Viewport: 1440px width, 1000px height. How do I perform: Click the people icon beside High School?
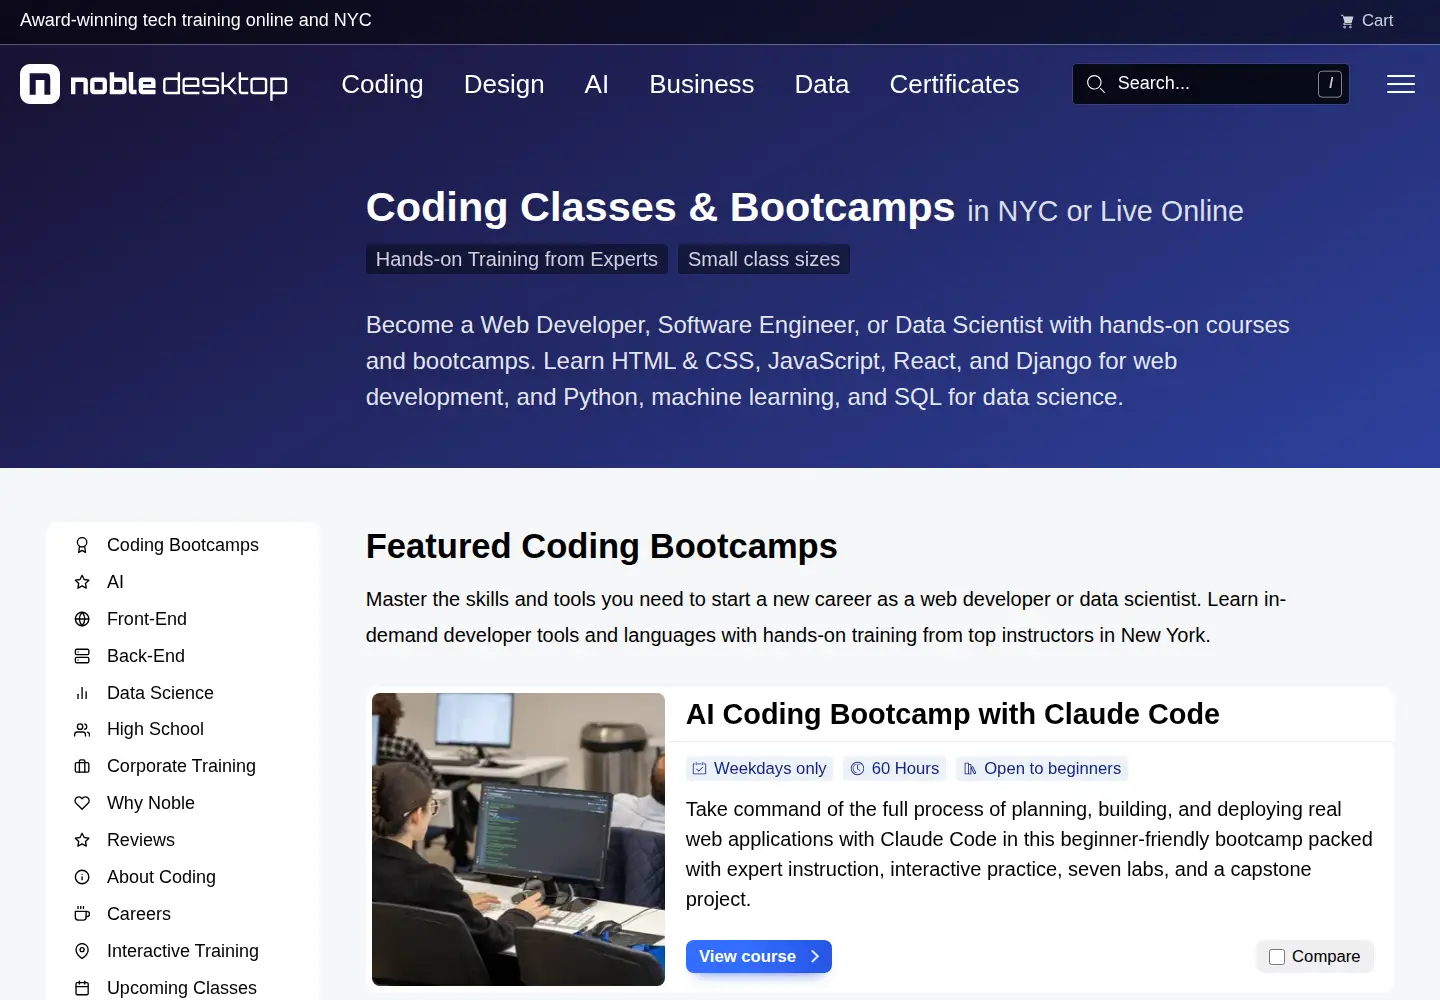tap(82, 730)
